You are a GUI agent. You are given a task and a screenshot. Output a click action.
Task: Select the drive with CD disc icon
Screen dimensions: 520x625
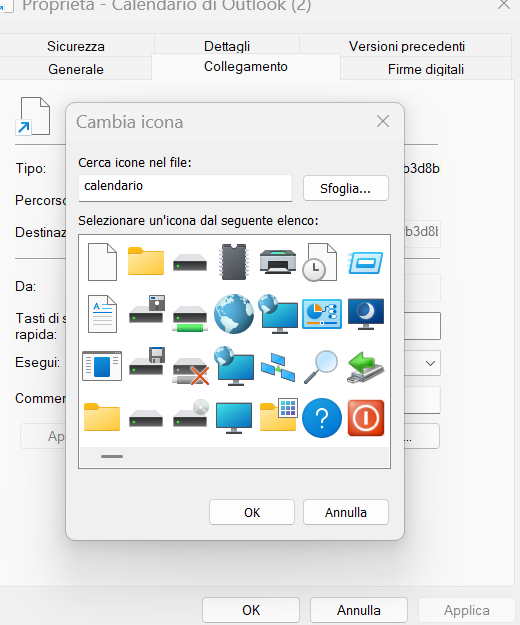click(x=191, y=413)
